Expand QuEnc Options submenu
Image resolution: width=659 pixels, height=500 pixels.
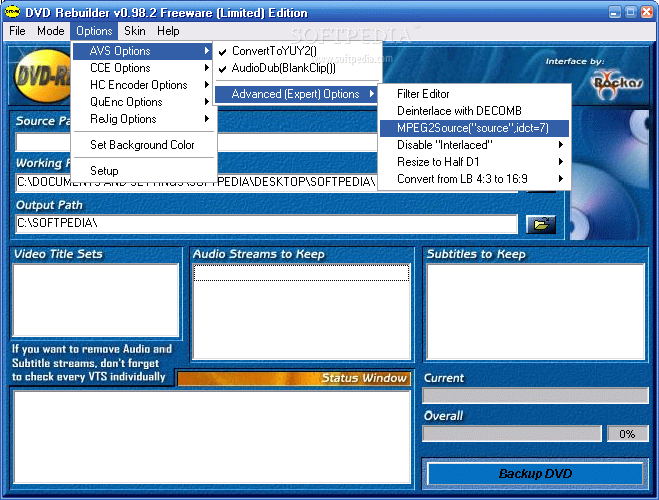[143, 102]
